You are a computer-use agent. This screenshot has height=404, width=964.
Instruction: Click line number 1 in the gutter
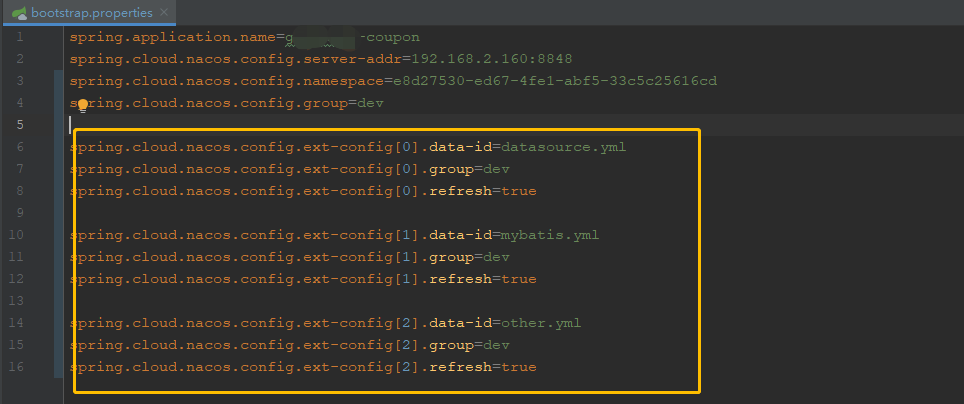(20, 37)
